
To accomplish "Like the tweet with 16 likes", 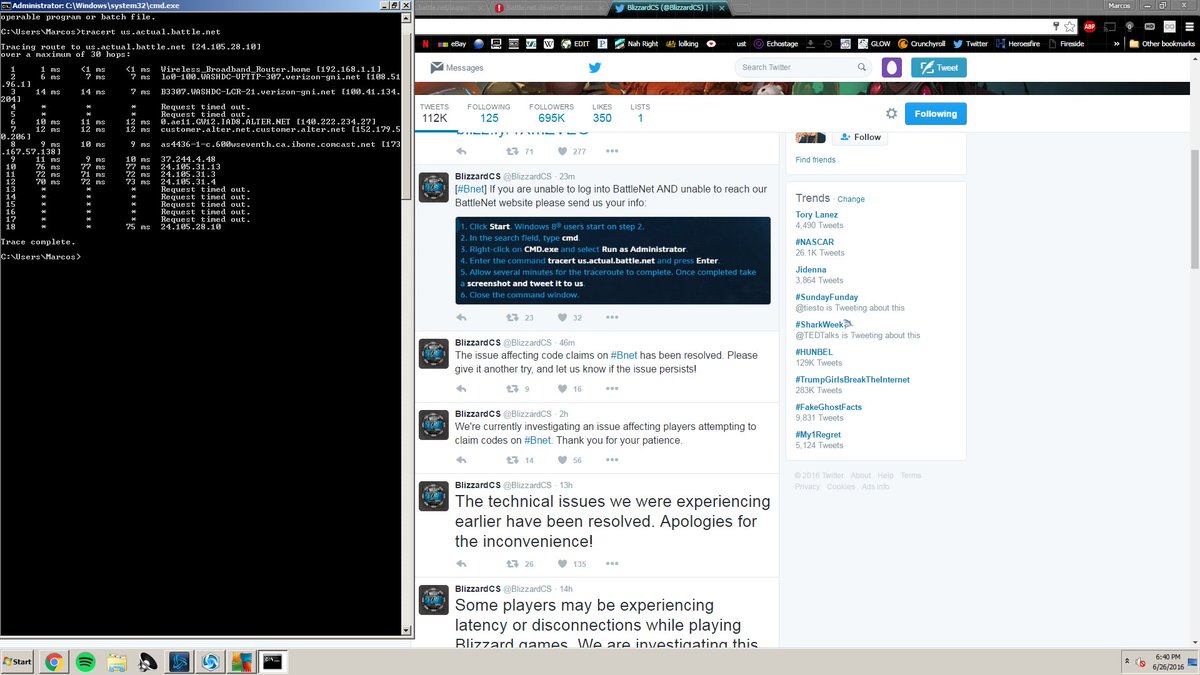I will 562,389.
